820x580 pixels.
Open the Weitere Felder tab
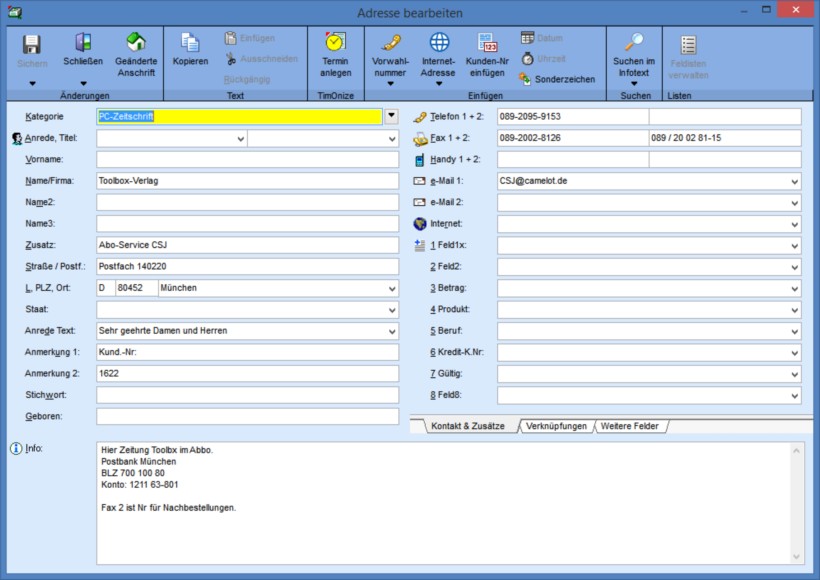630,426
